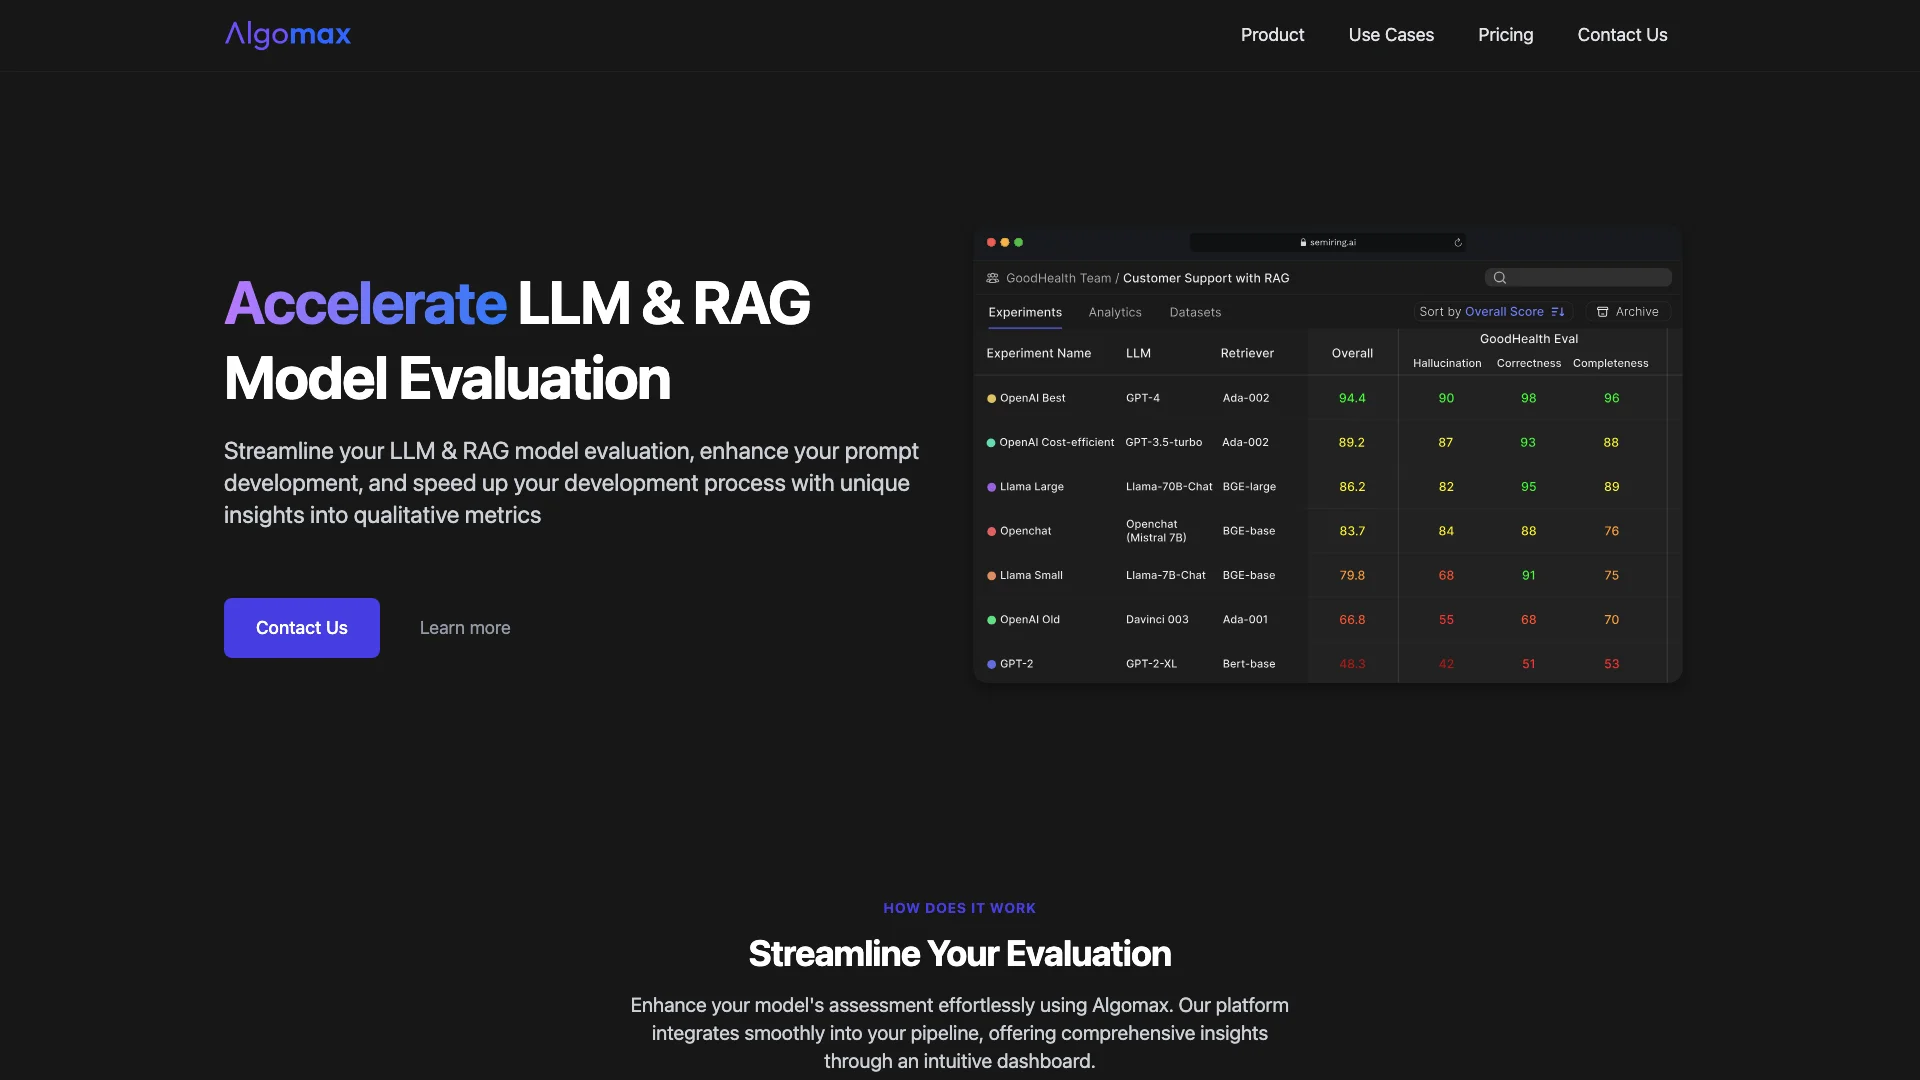1920x1080 pixels.
Task: Select the Llama Large experiment name
Action: [x=1032, y=487]
